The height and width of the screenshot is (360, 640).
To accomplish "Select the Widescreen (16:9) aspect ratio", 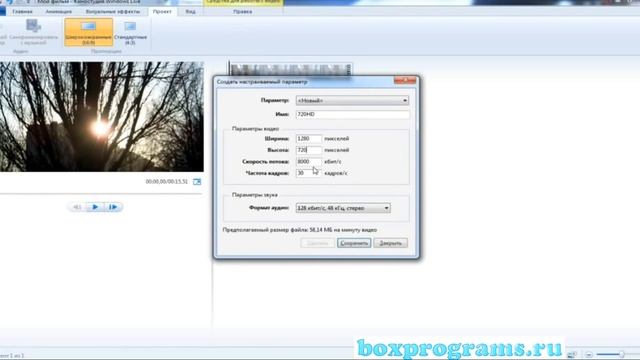I will coord(89,32).
